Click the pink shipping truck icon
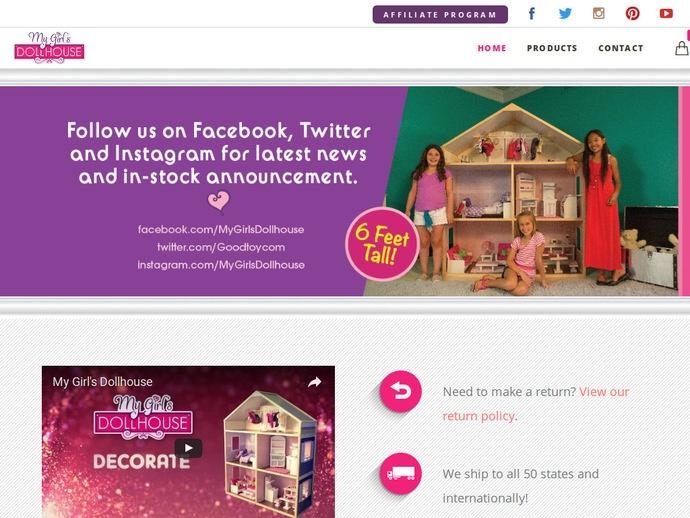The height and width of the screenshot is (518, 690). [400, 474]
